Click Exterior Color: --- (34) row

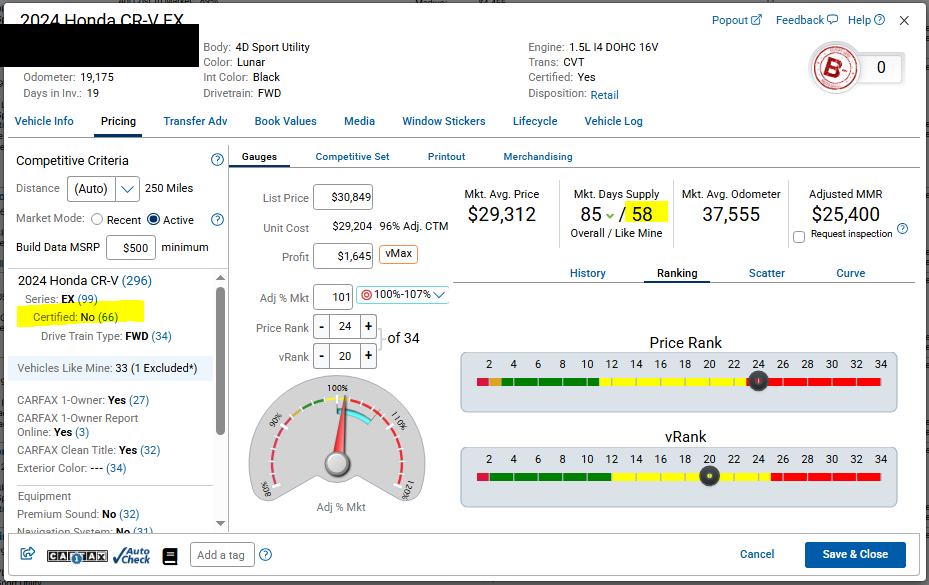(x=72, y=468)
